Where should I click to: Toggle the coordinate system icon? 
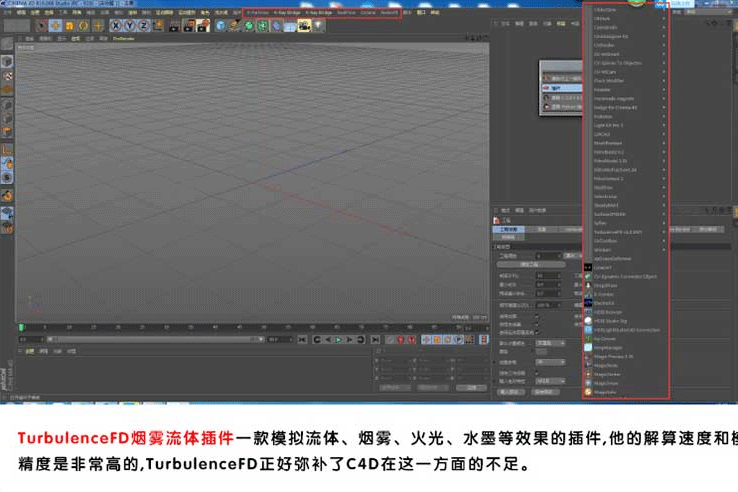tap(158, 25)
